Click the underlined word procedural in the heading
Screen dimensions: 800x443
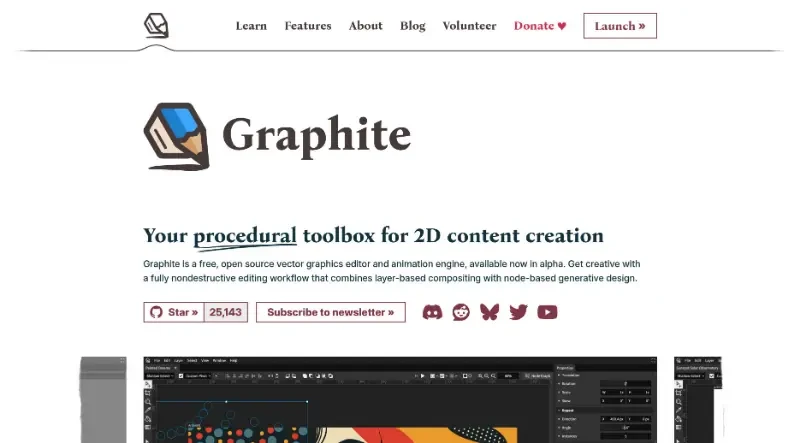pyautogui.click(x=245, y=236)
